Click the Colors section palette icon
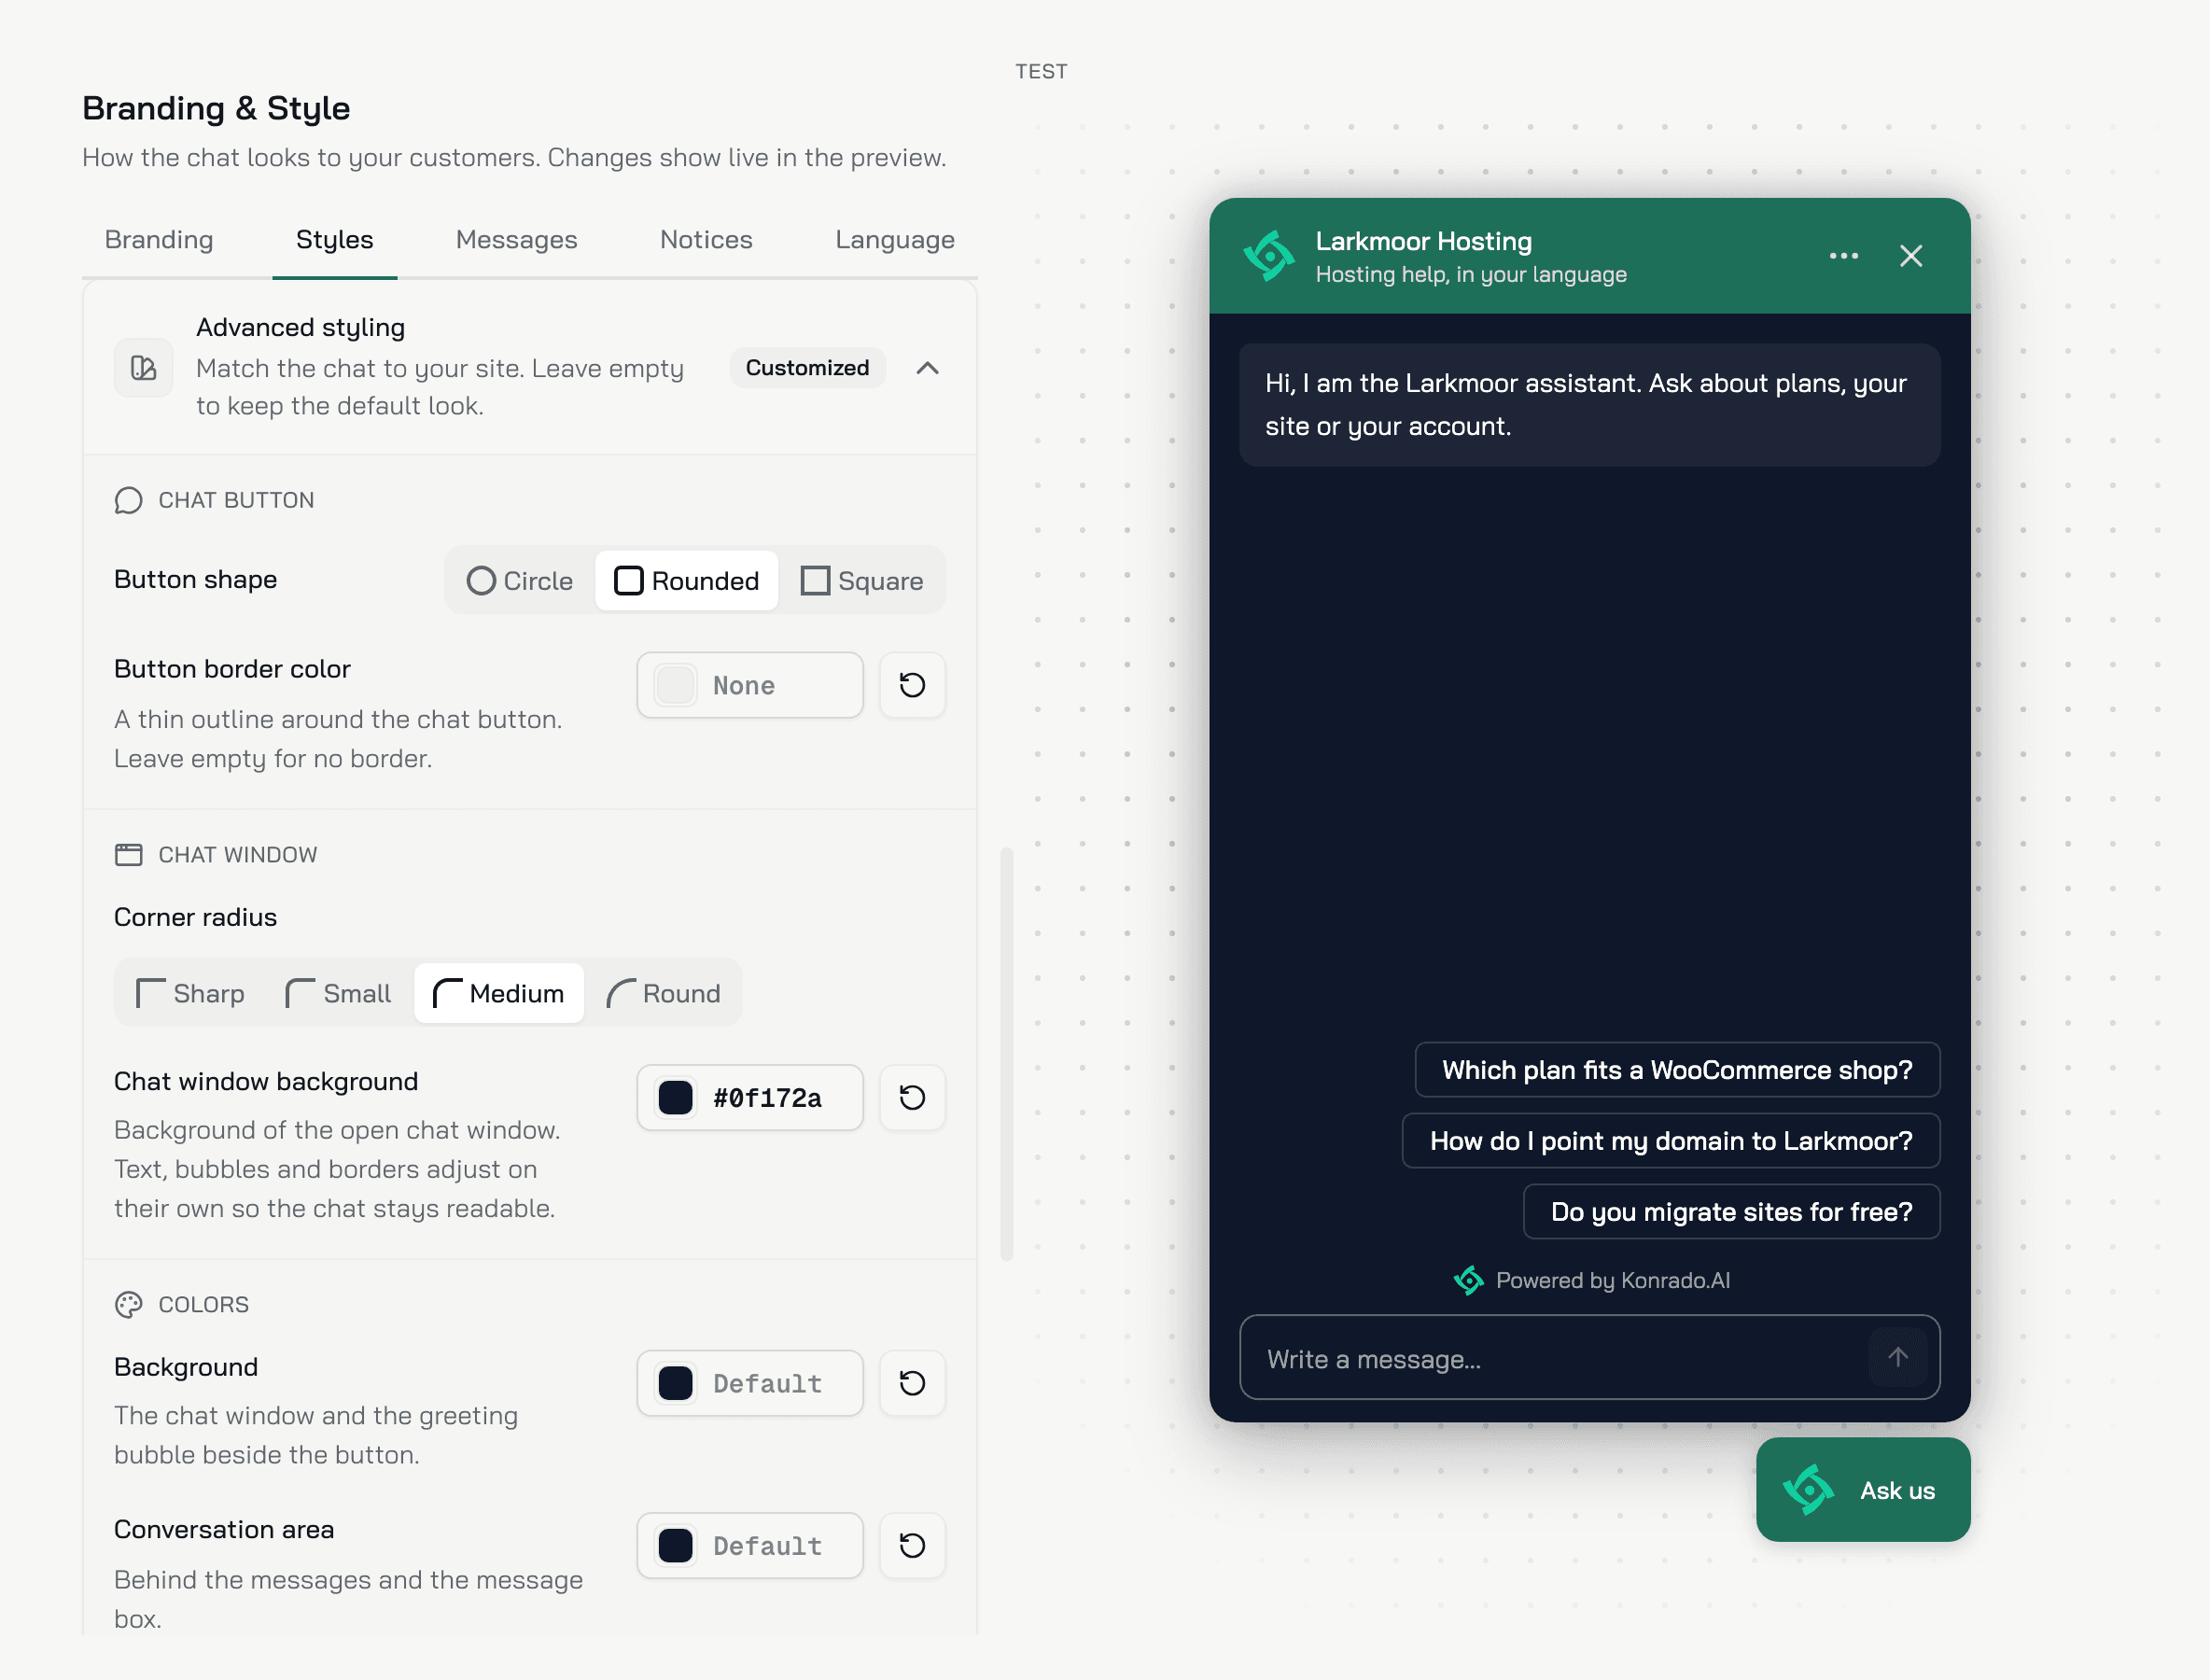 128,1304
